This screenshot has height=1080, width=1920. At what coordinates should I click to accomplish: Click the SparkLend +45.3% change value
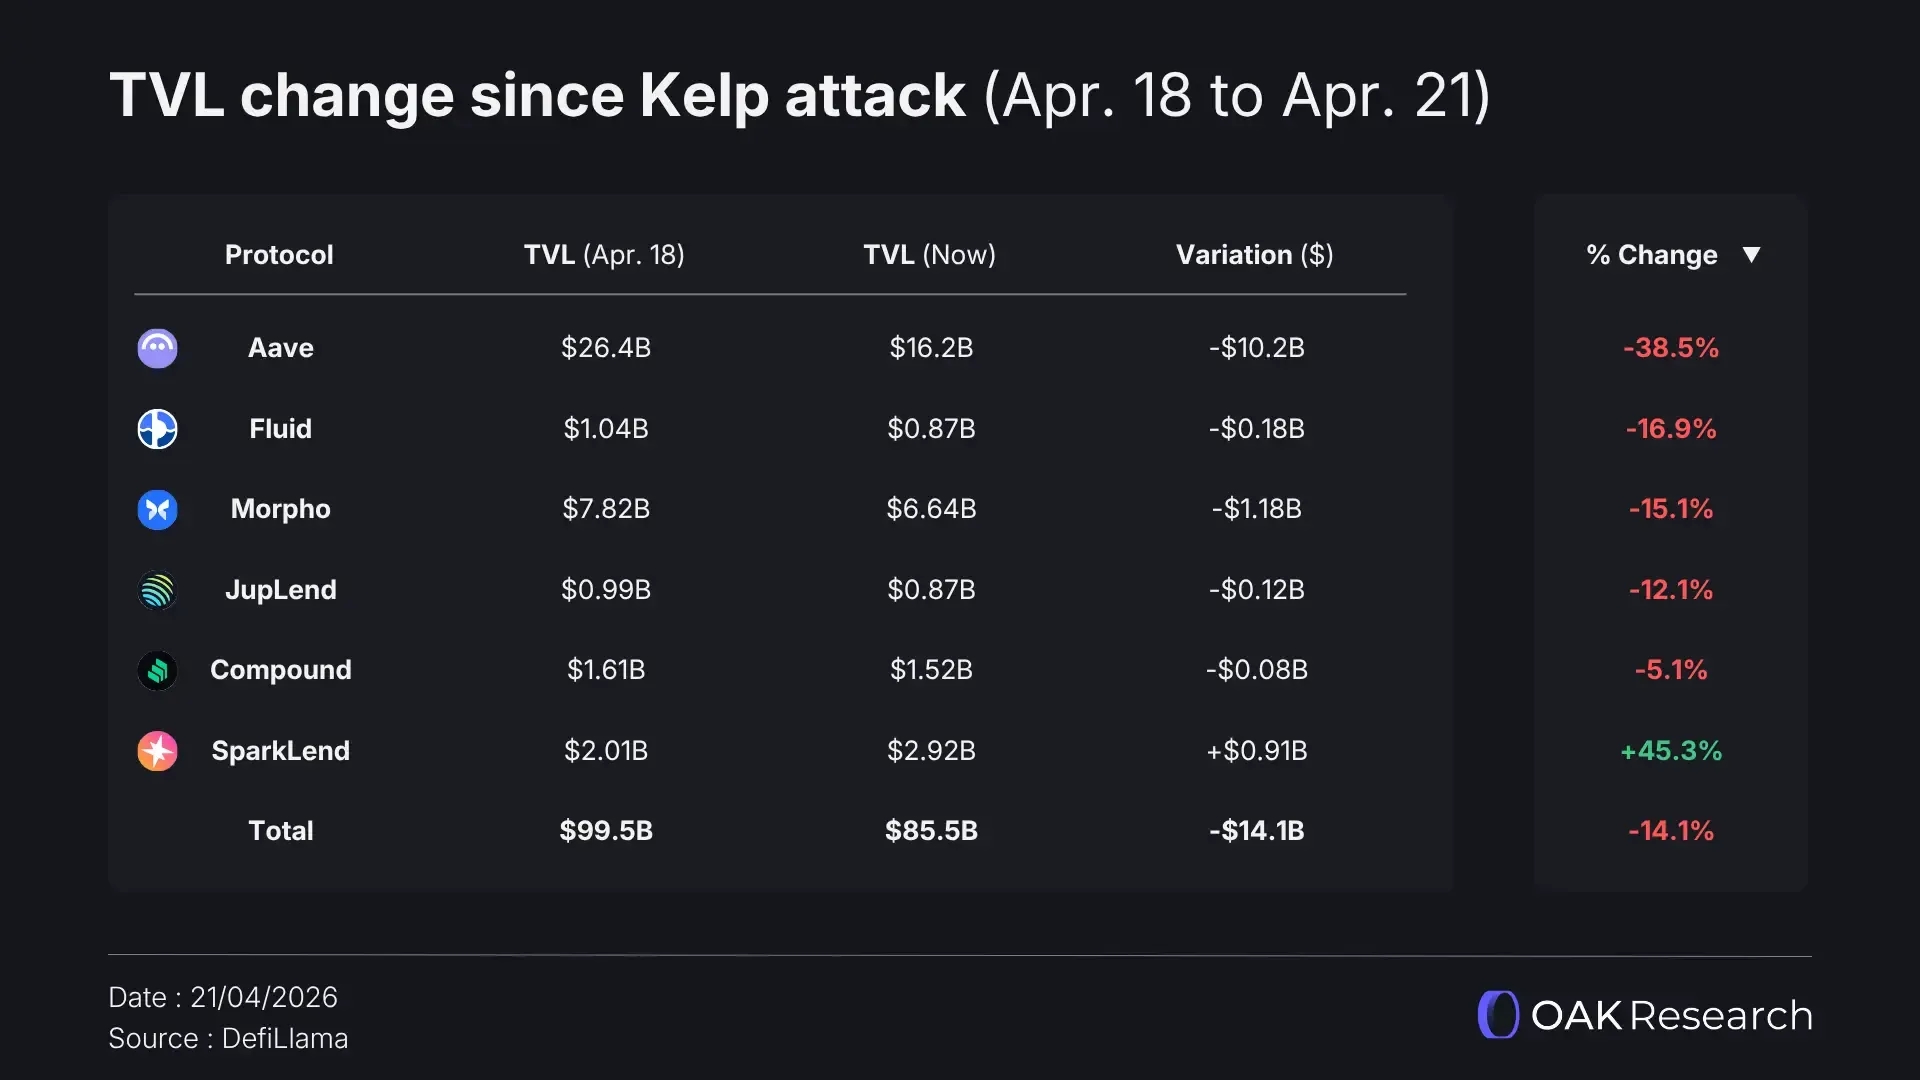(1670, 751)
